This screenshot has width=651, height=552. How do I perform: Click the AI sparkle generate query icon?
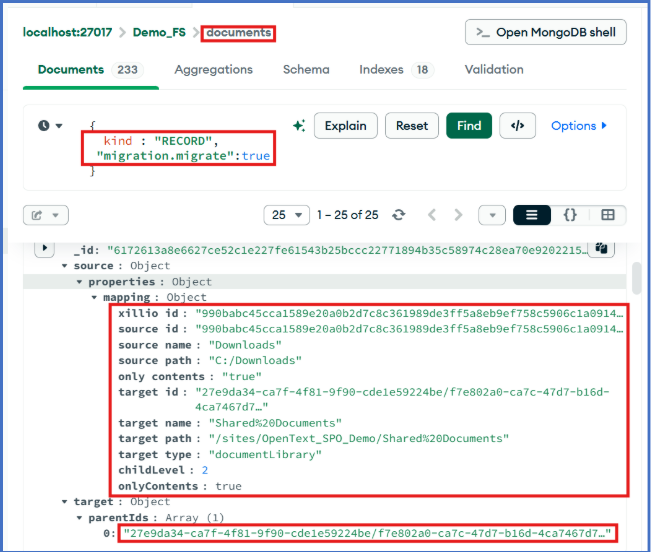coord(299,125)
